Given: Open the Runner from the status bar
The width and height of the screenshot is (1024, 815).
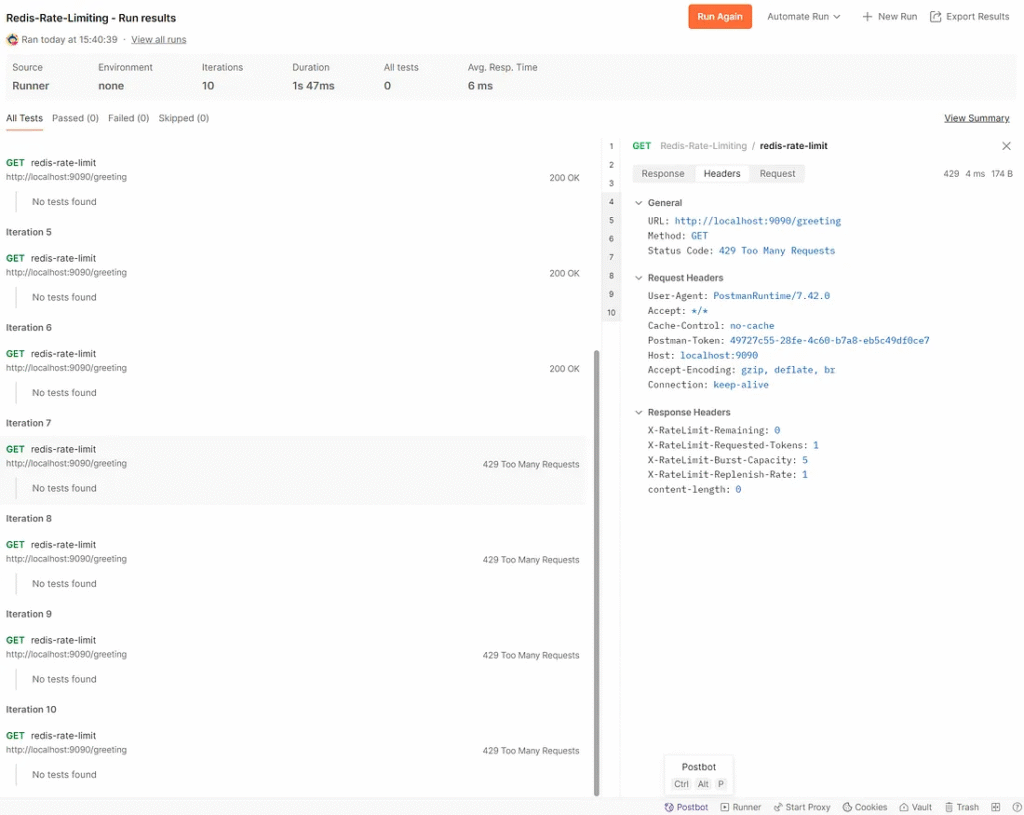Looking at the screenshot, I should click(x=741, y=807).
